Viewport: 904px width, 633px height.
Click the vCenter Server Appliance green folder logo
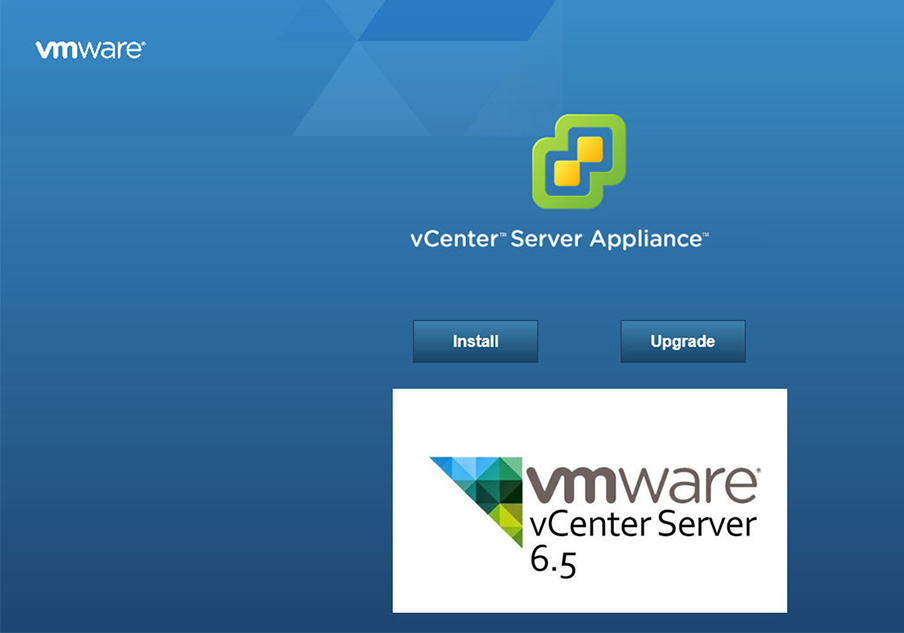578,162
